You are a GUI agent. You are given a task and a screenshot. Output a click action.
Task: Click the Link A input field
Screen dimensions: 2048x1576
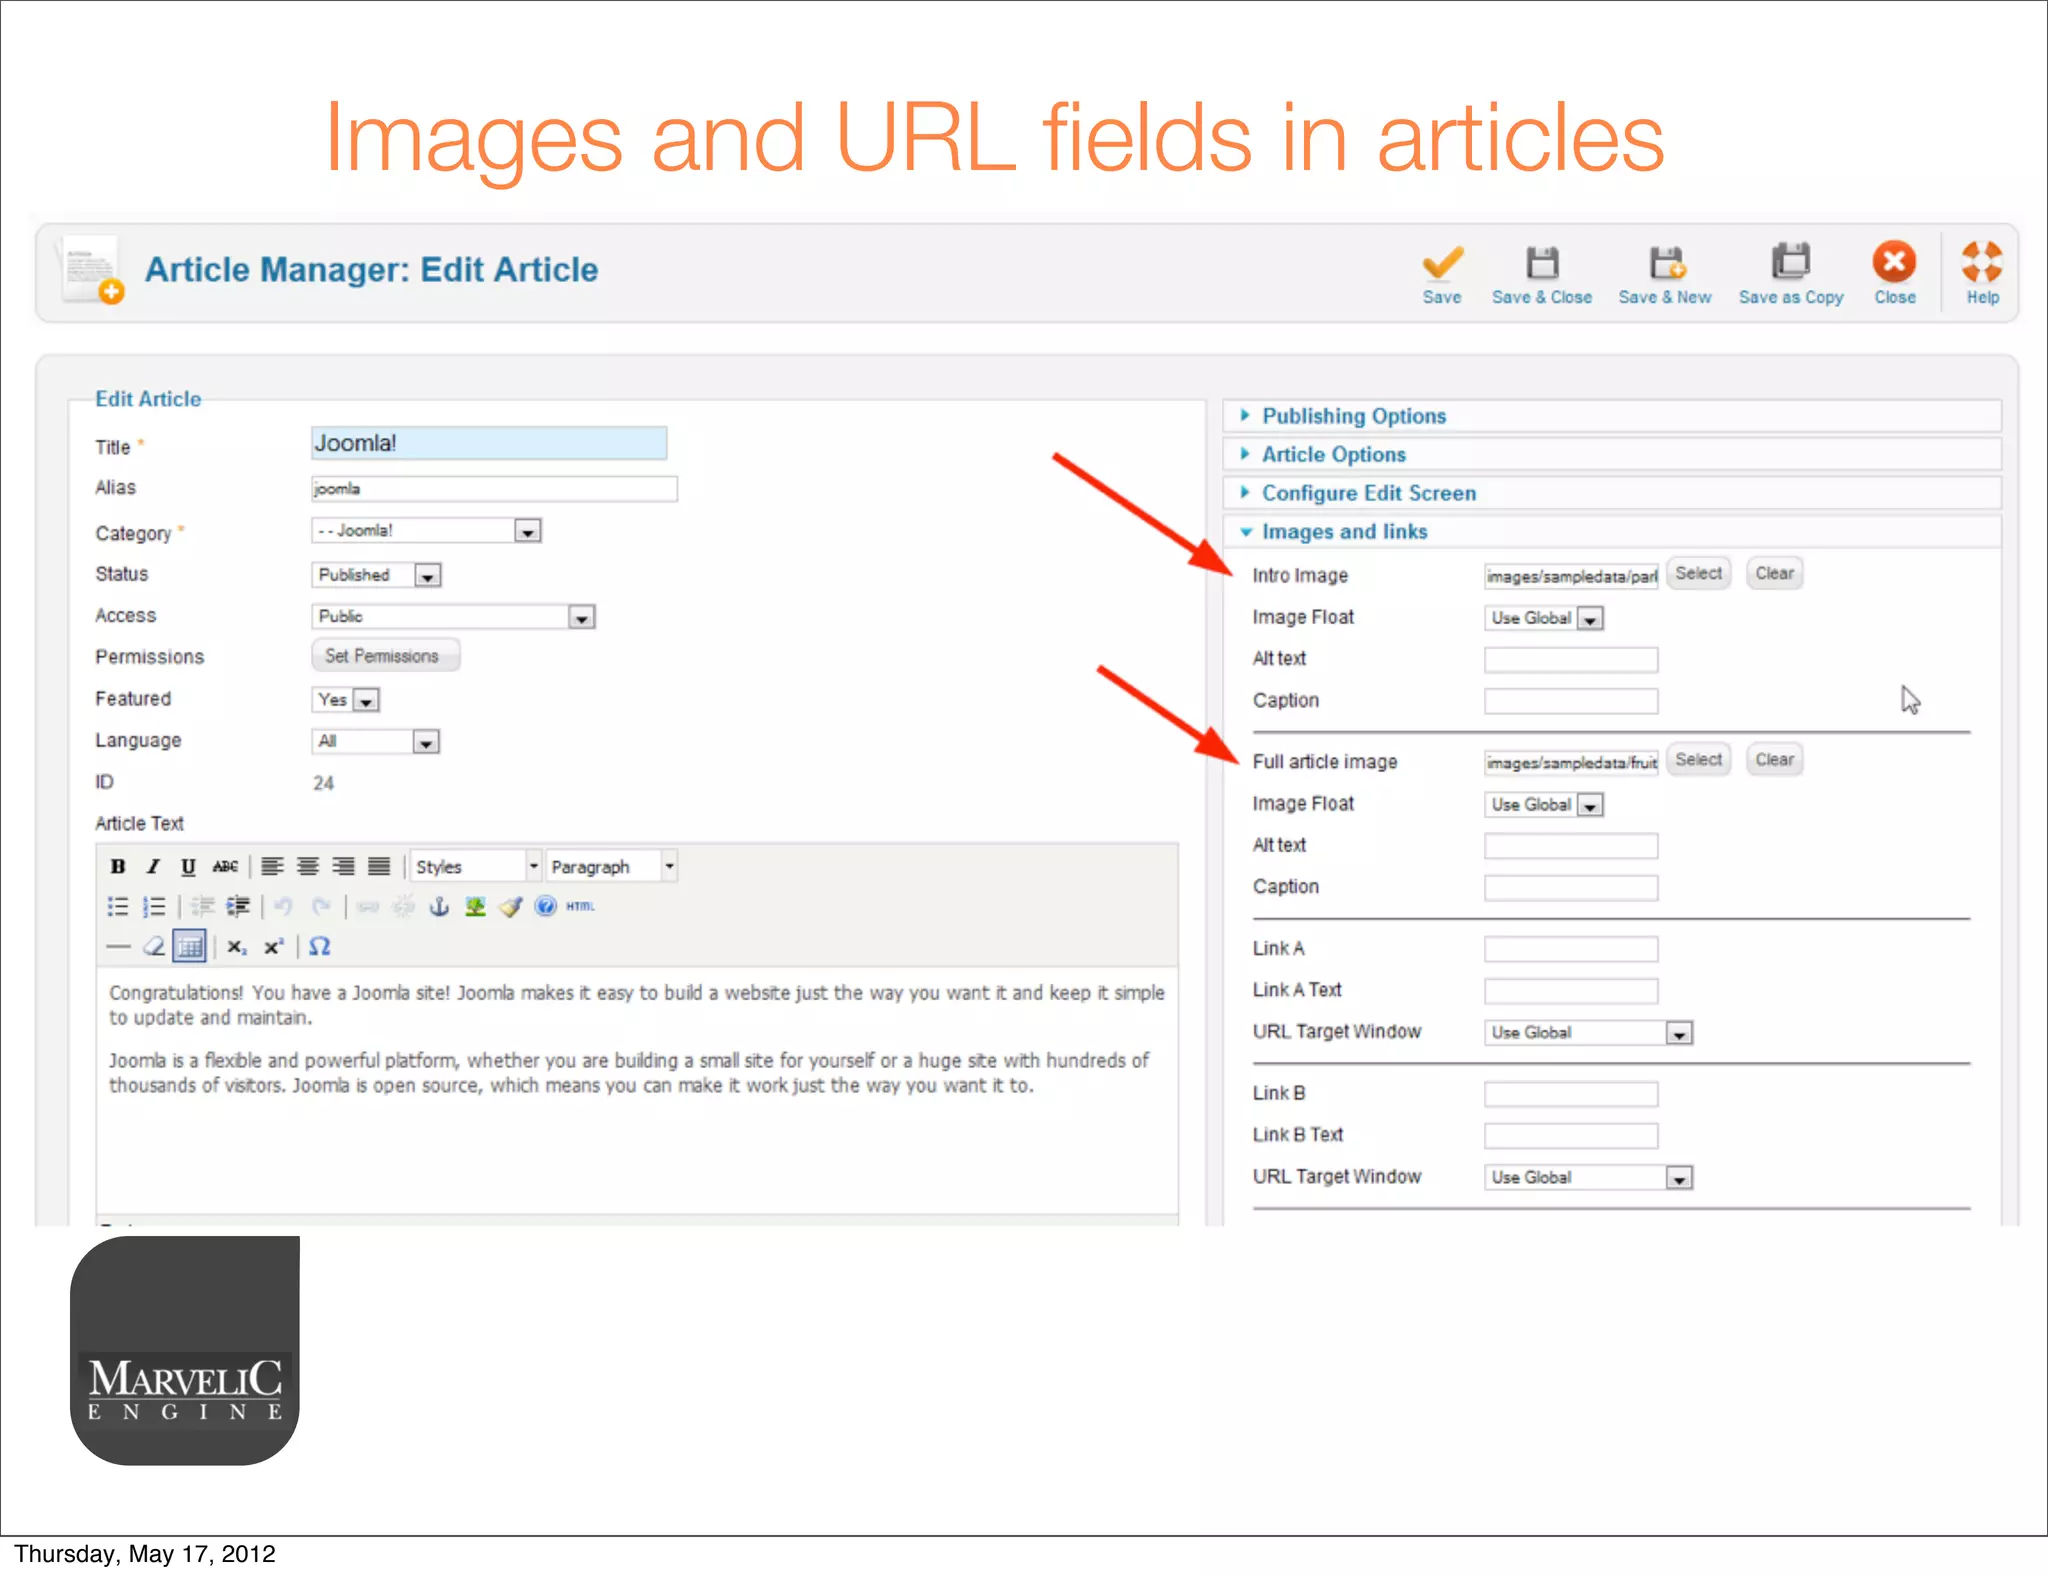pyautogui.click(x=1571, y=949)
